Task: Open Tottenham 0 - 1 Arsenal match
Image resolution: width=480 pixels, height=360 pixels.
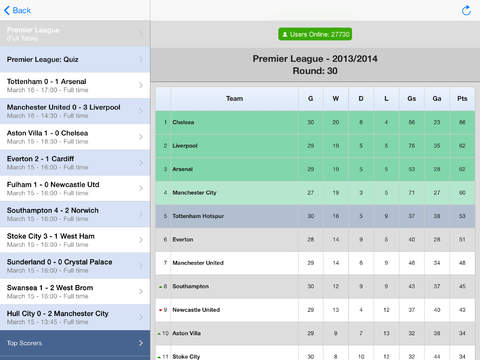Action: [x=75, y=85]
